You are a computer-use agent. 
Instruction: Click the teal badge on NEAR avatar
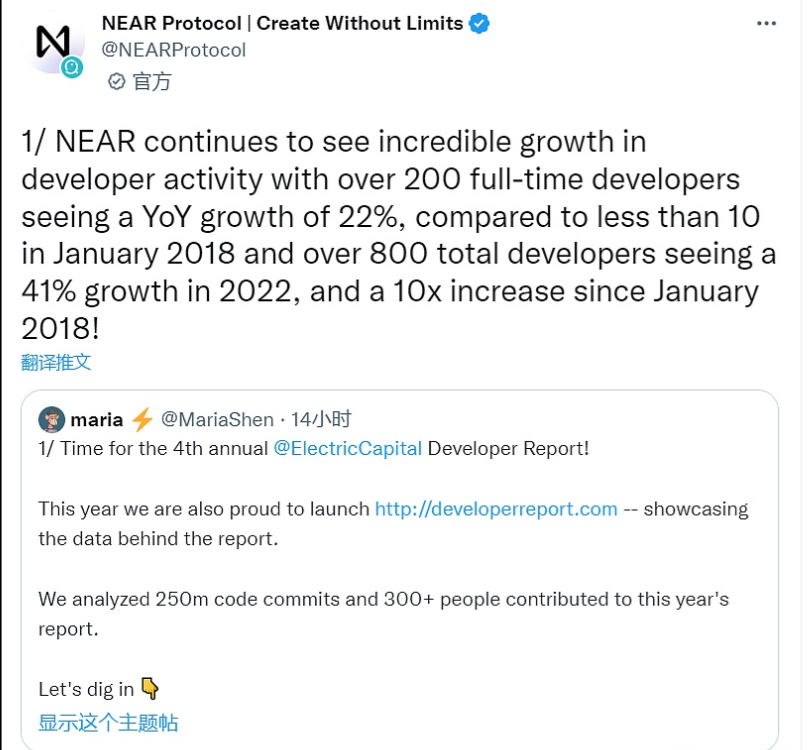(72, 67)
